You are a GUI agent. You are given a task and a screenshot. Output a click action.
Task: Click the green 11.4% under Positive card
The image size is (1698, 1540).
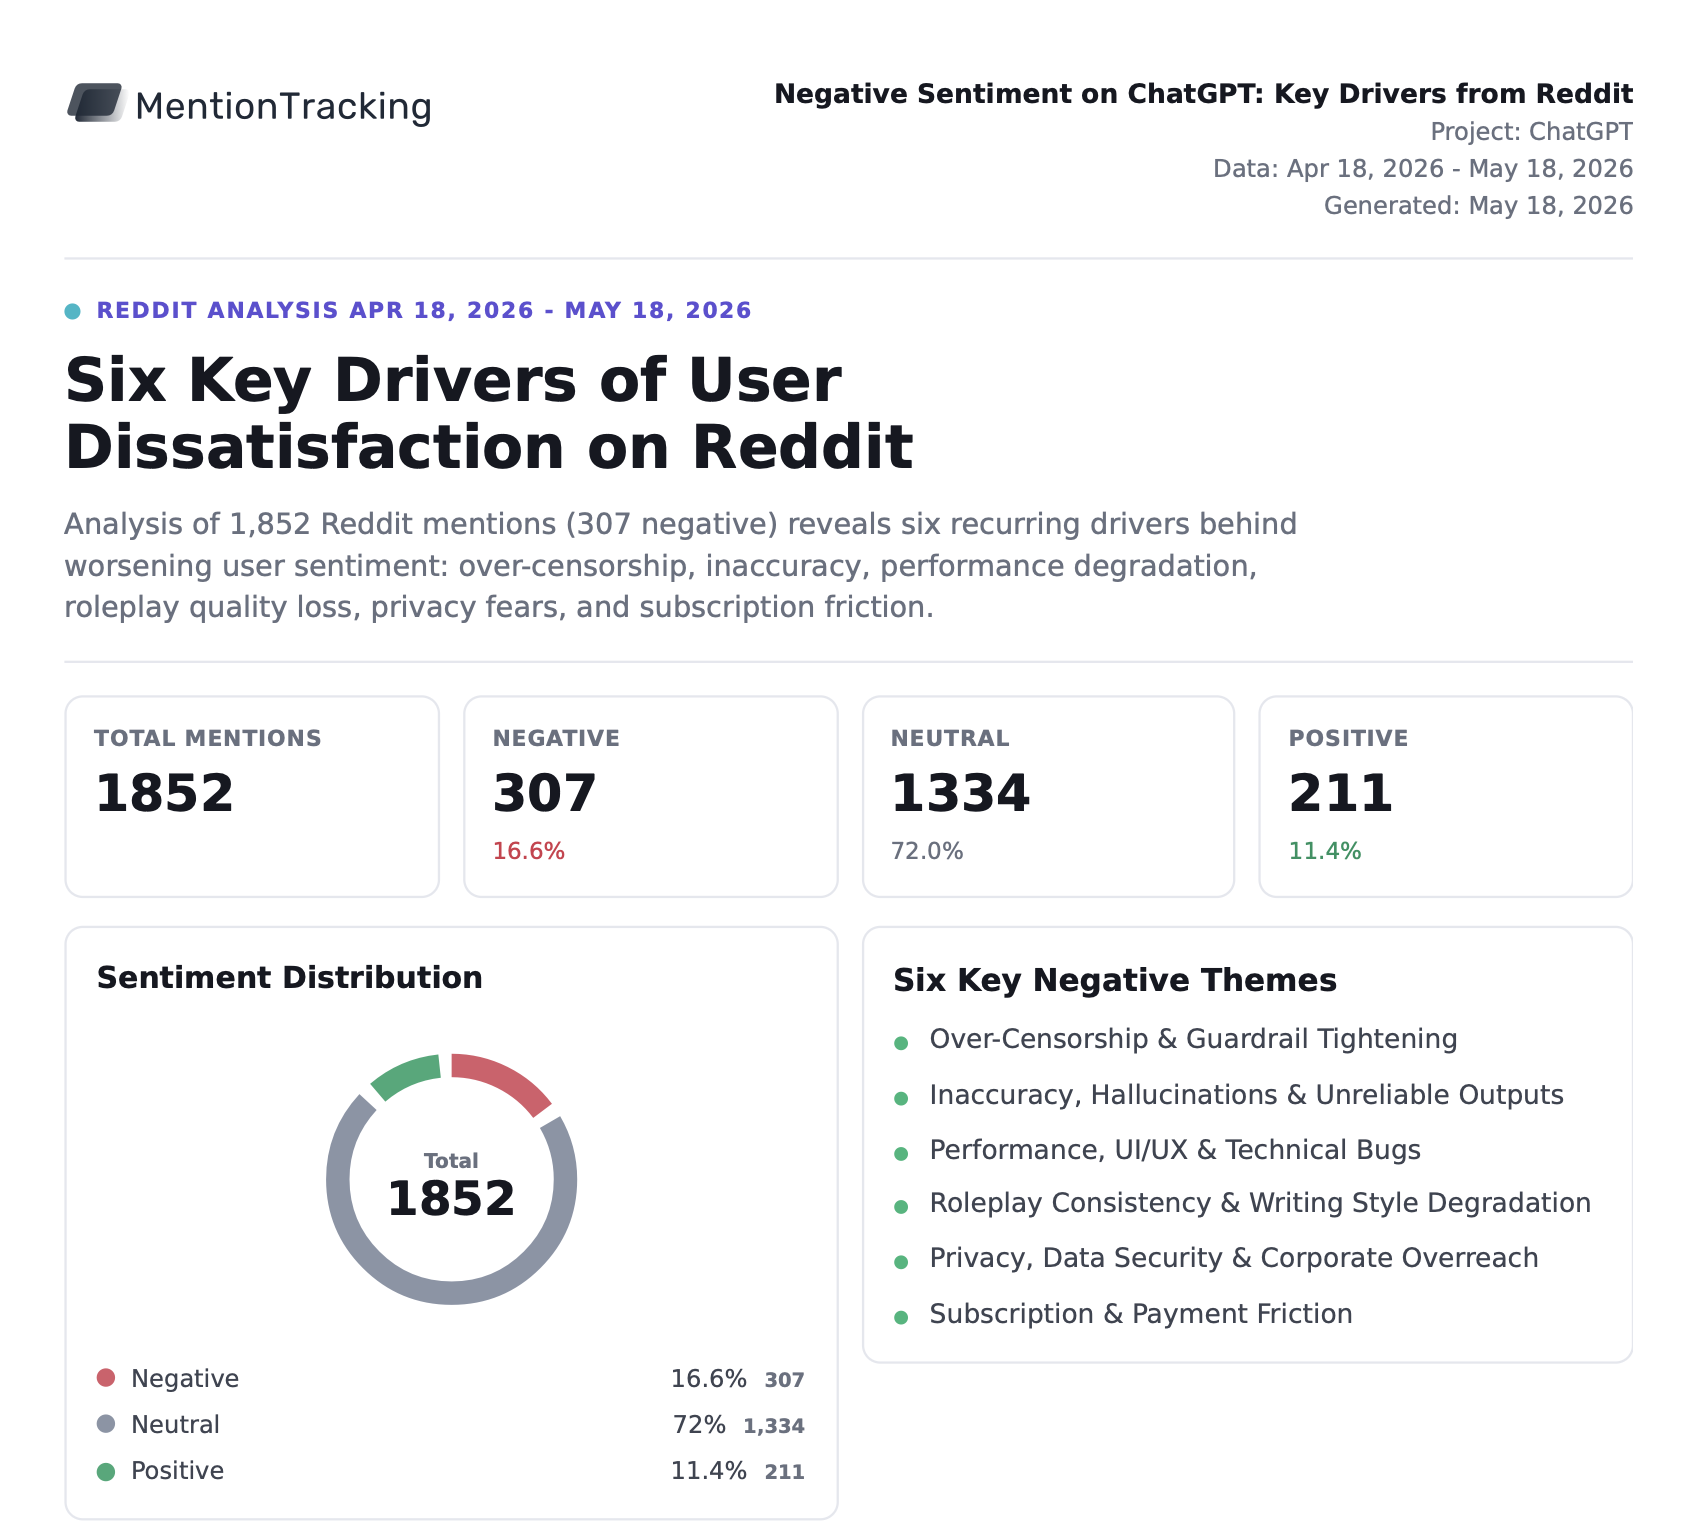point(1325,852)
